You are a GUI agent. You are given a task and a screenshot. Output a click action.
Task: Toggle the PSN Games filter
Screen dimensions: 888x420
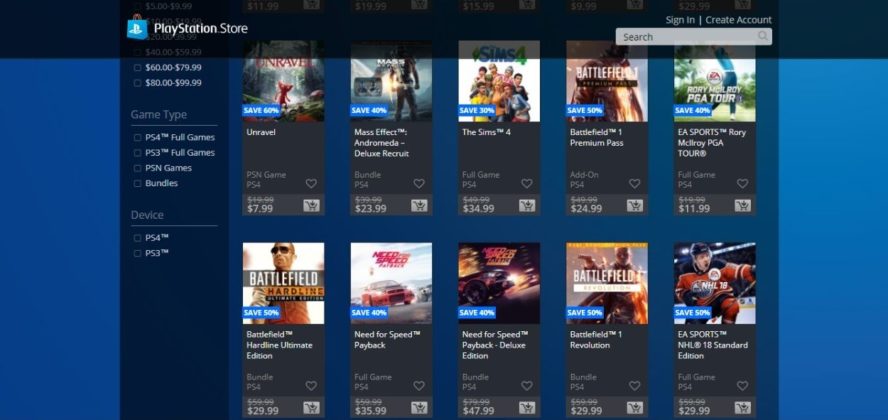[x=138, y=168]
